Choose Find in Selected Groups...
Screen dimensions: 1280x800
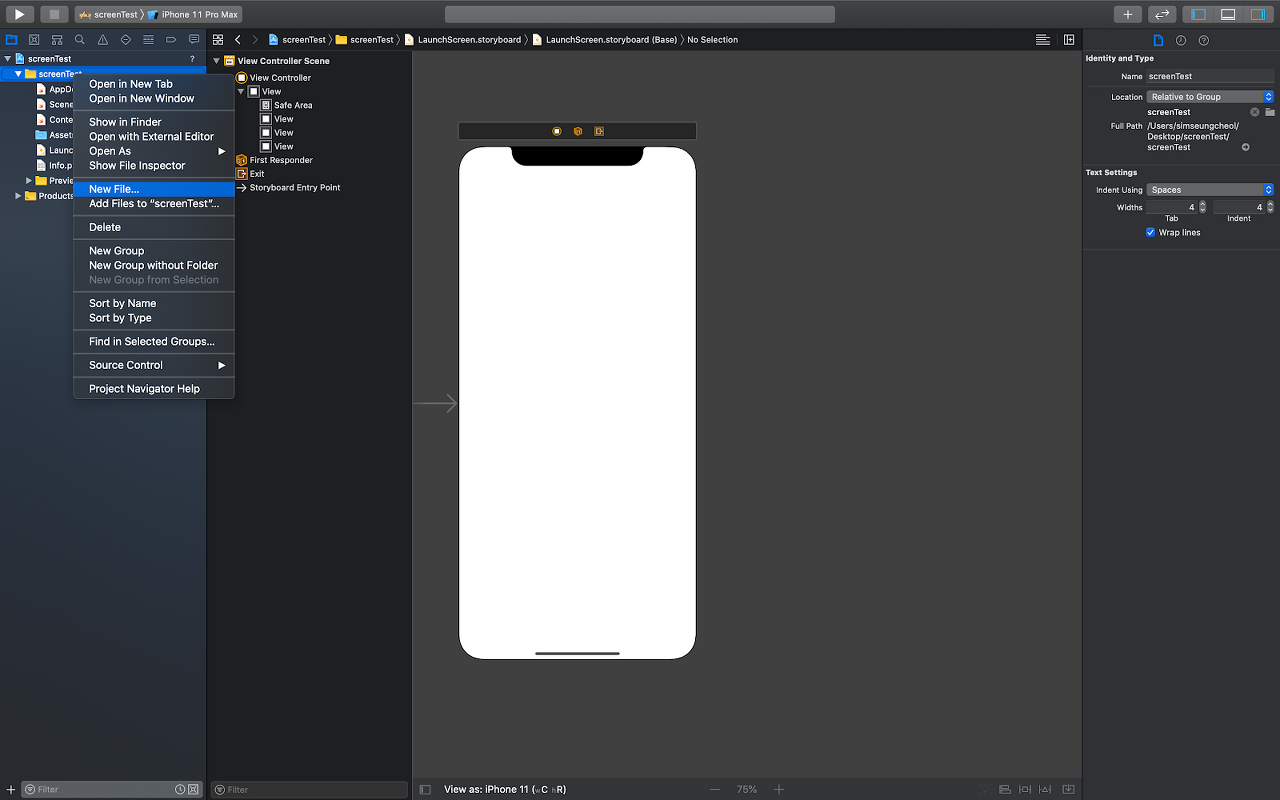(x=154, y=342)
